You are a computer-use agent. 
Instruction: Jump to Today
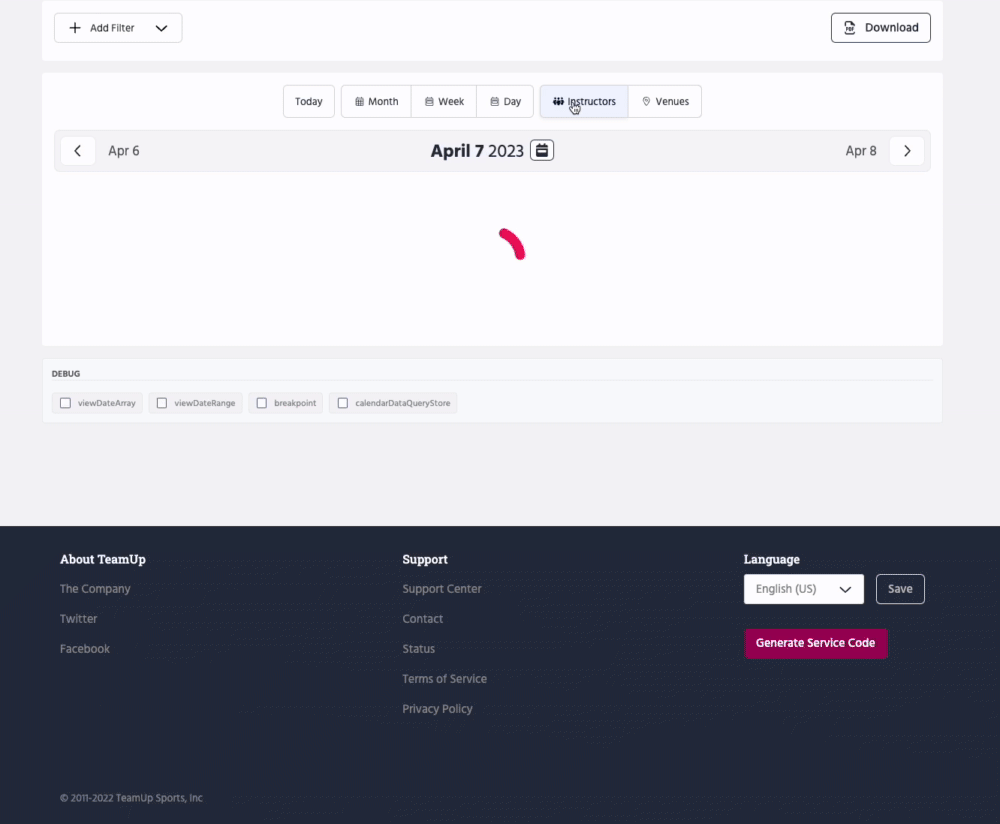tap(309, 102)
